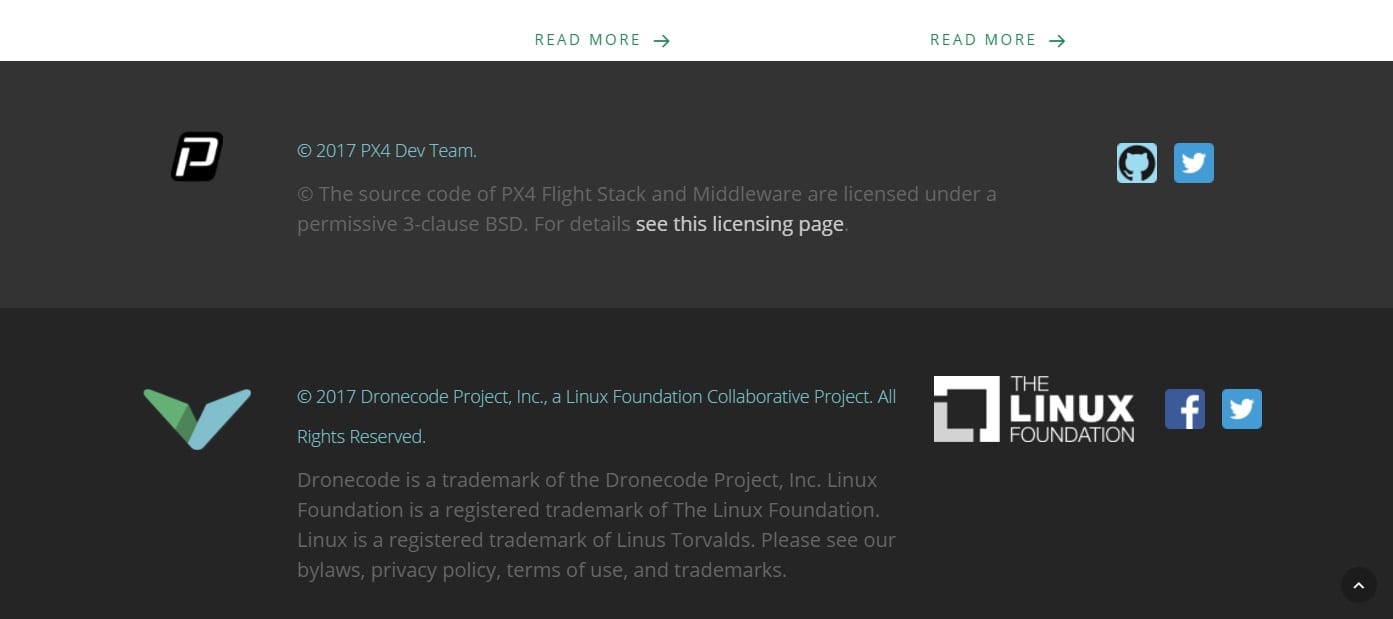Open the Dronecode Facebook icon
Screen dimensions: 1393x619
tap(1184, 409)
